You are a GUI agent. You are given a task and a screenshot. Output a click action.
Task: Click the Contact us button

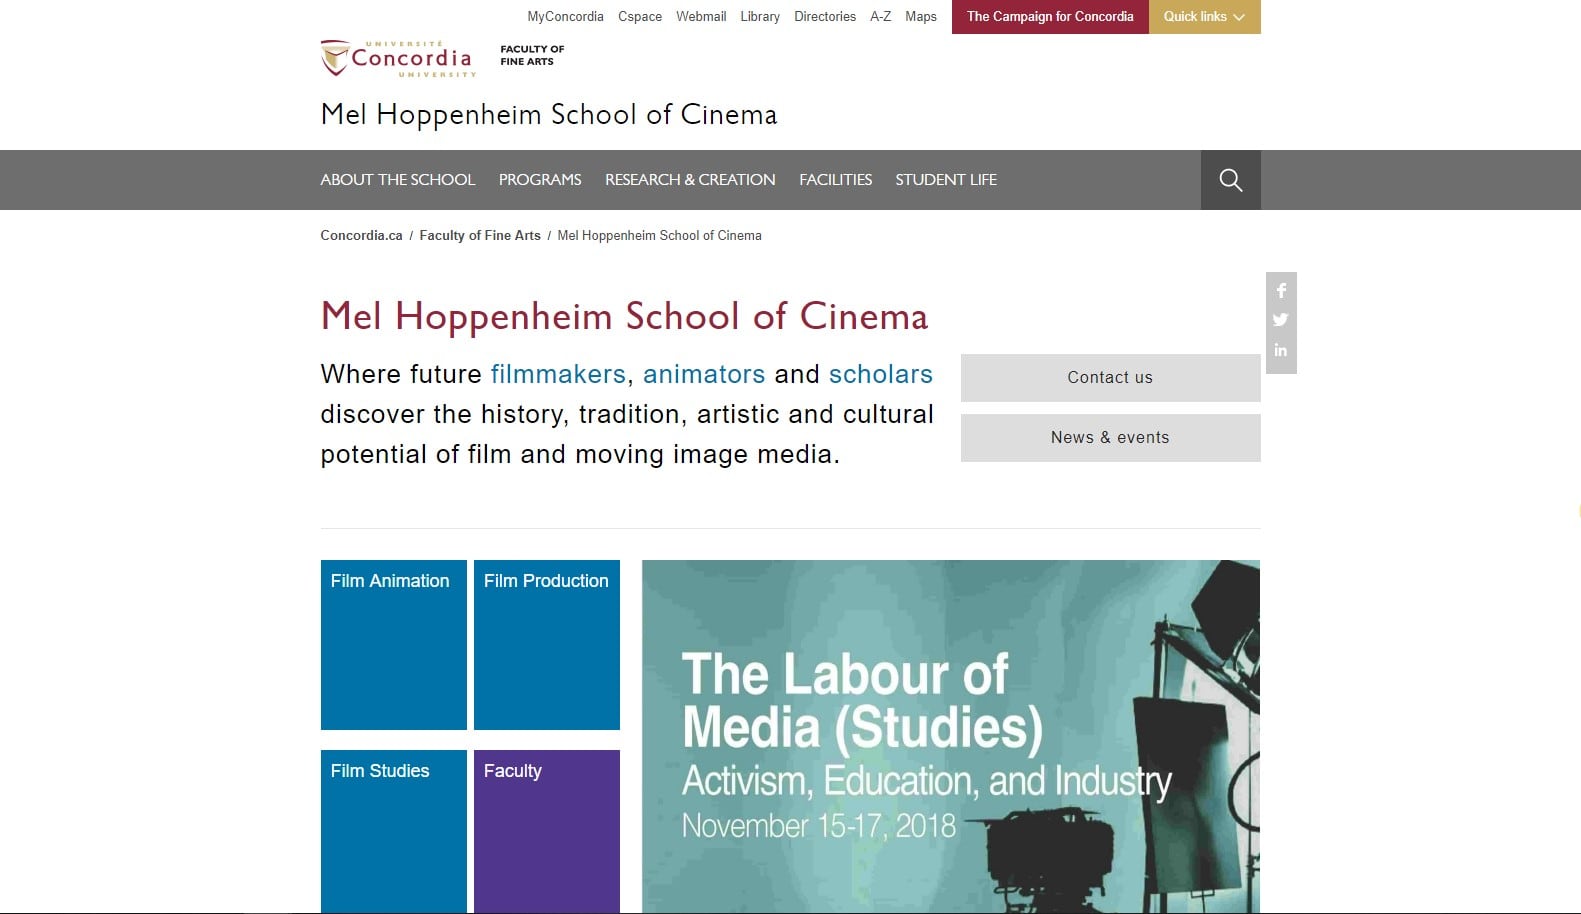point(1110,378)
